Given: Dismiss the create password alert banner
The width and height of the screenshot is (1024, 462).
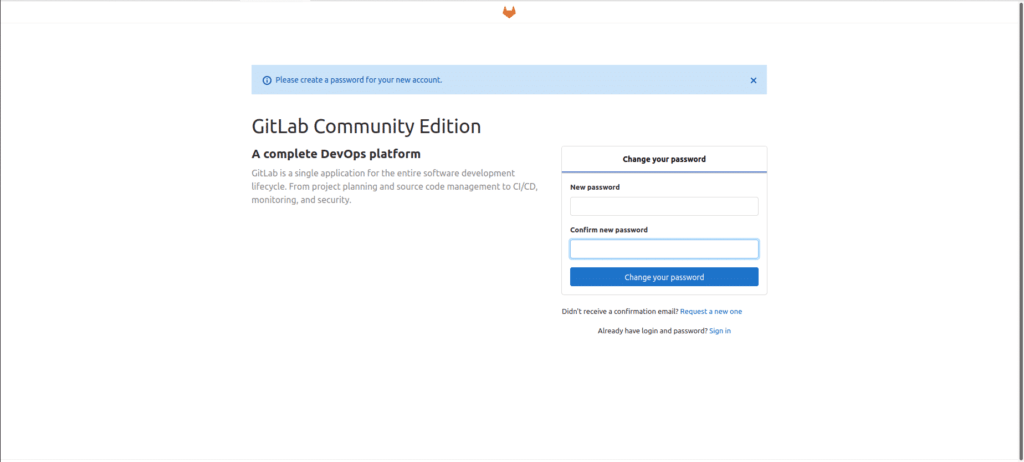Looking at the screenshot, I should [x=753, y=80].
